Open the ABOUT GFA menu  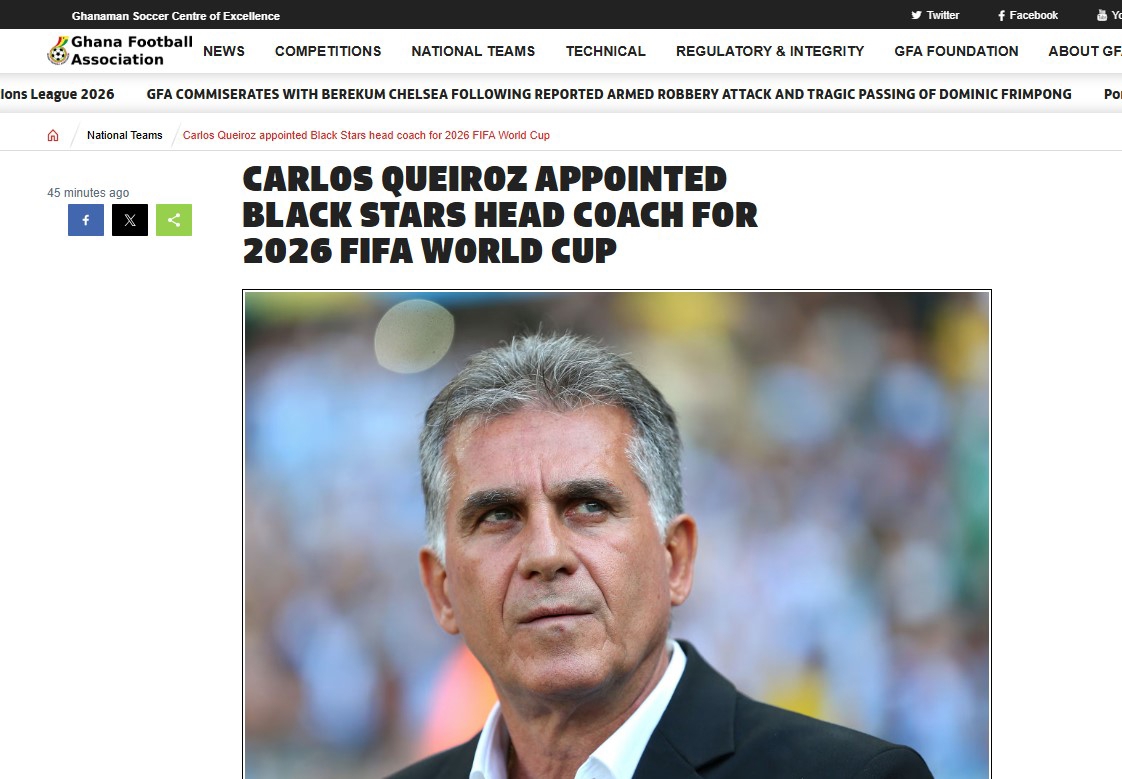1085,51
